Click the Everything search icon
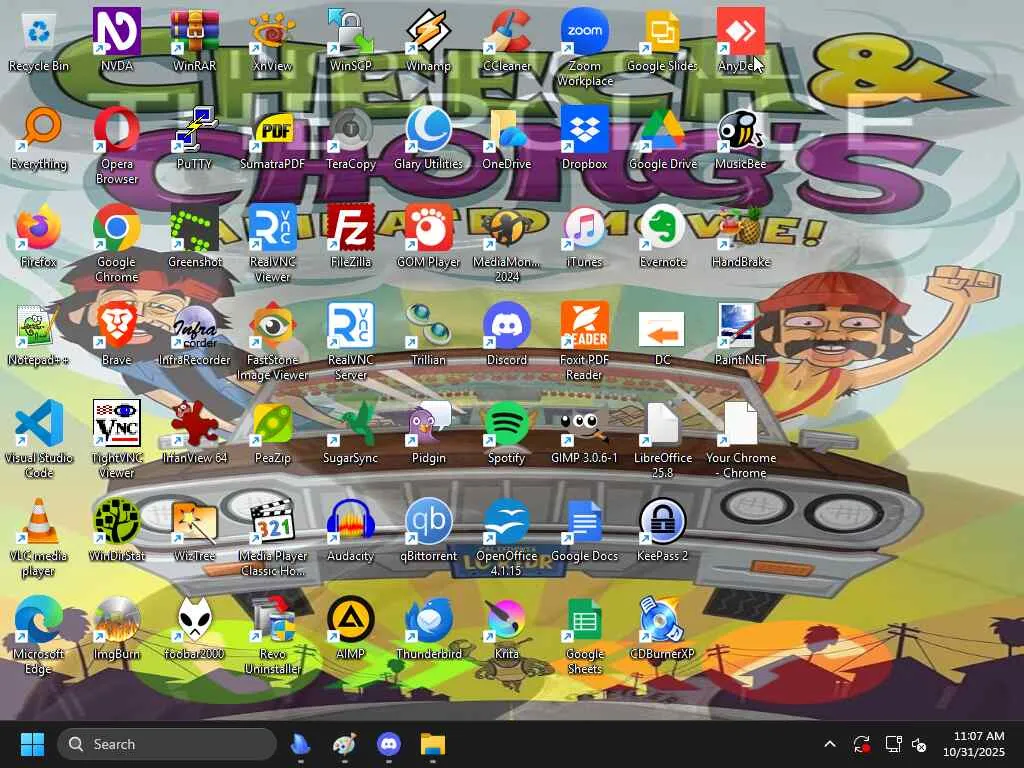The width and height of the screenshot is (1024, 768). [39, 129]
